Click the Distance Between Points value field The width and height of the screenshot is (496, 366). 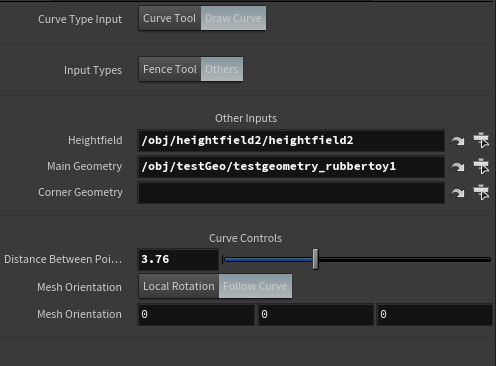point(178,259)
